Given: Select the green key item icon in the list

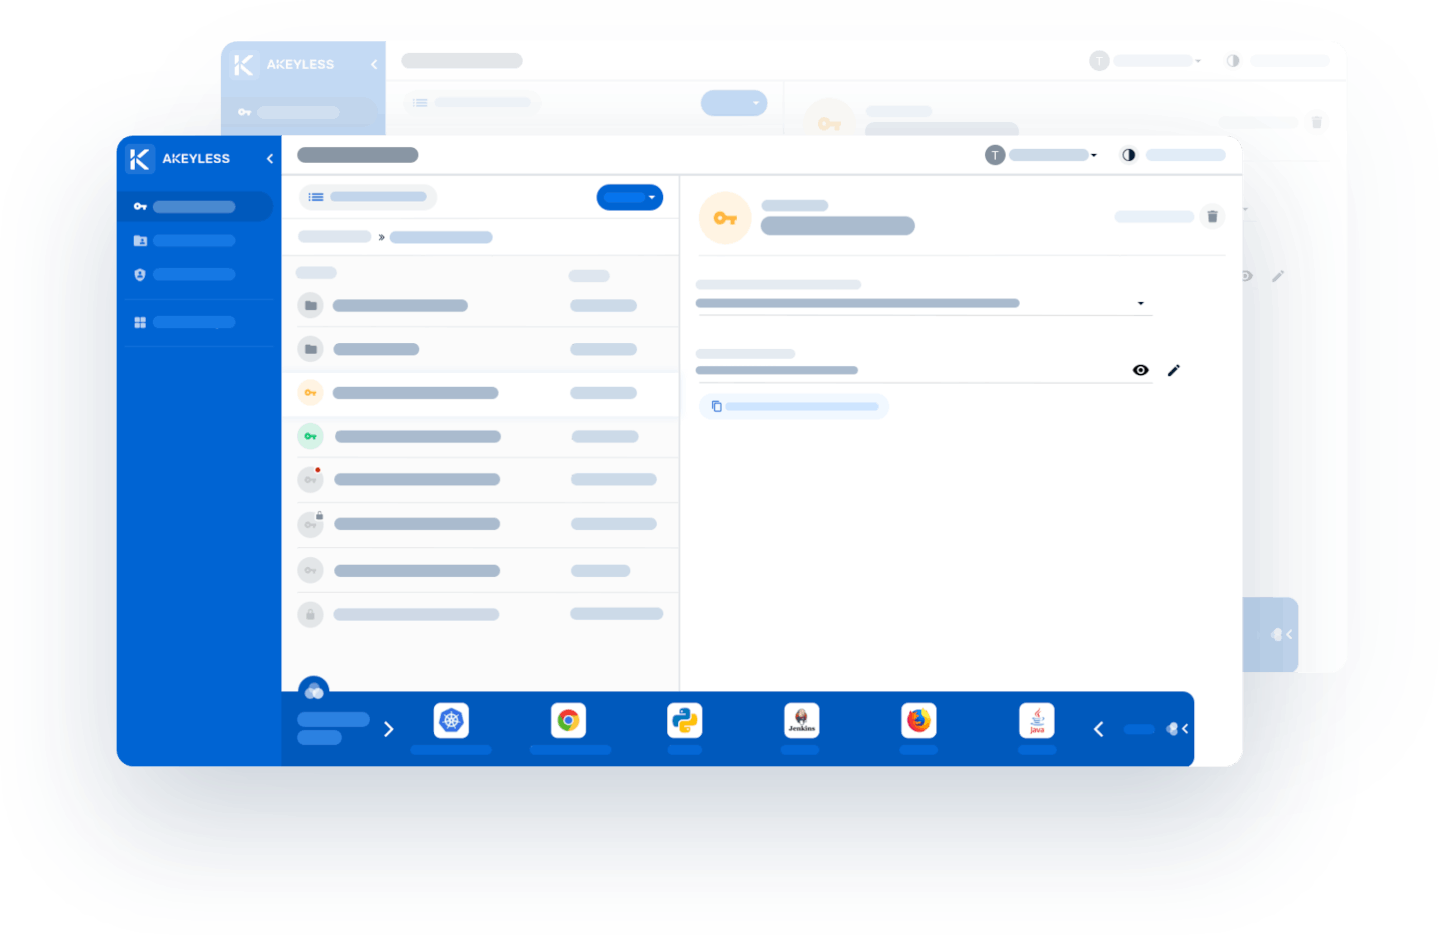Looking at the screenshot, I should point(311,436).
